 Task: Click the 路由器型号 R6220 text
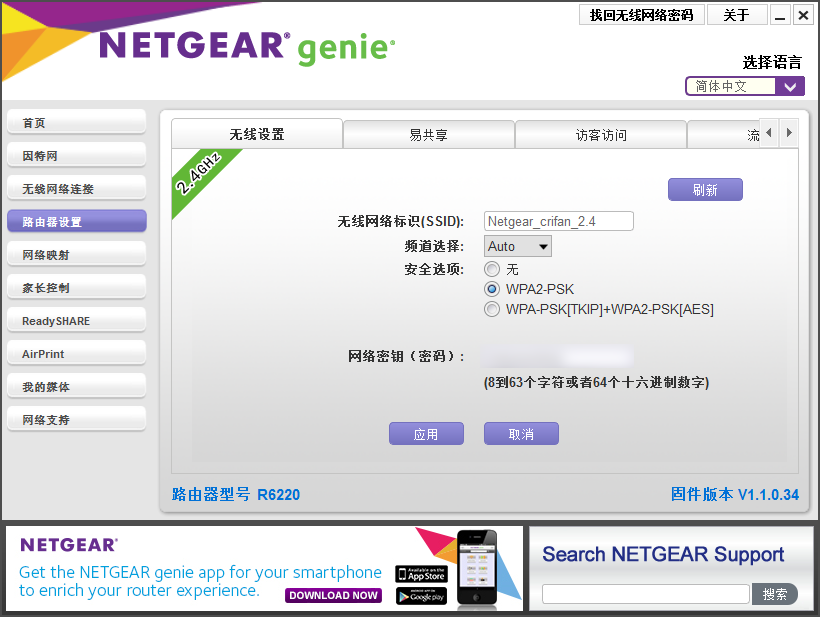pyautogui.click(x=236, y=494)
